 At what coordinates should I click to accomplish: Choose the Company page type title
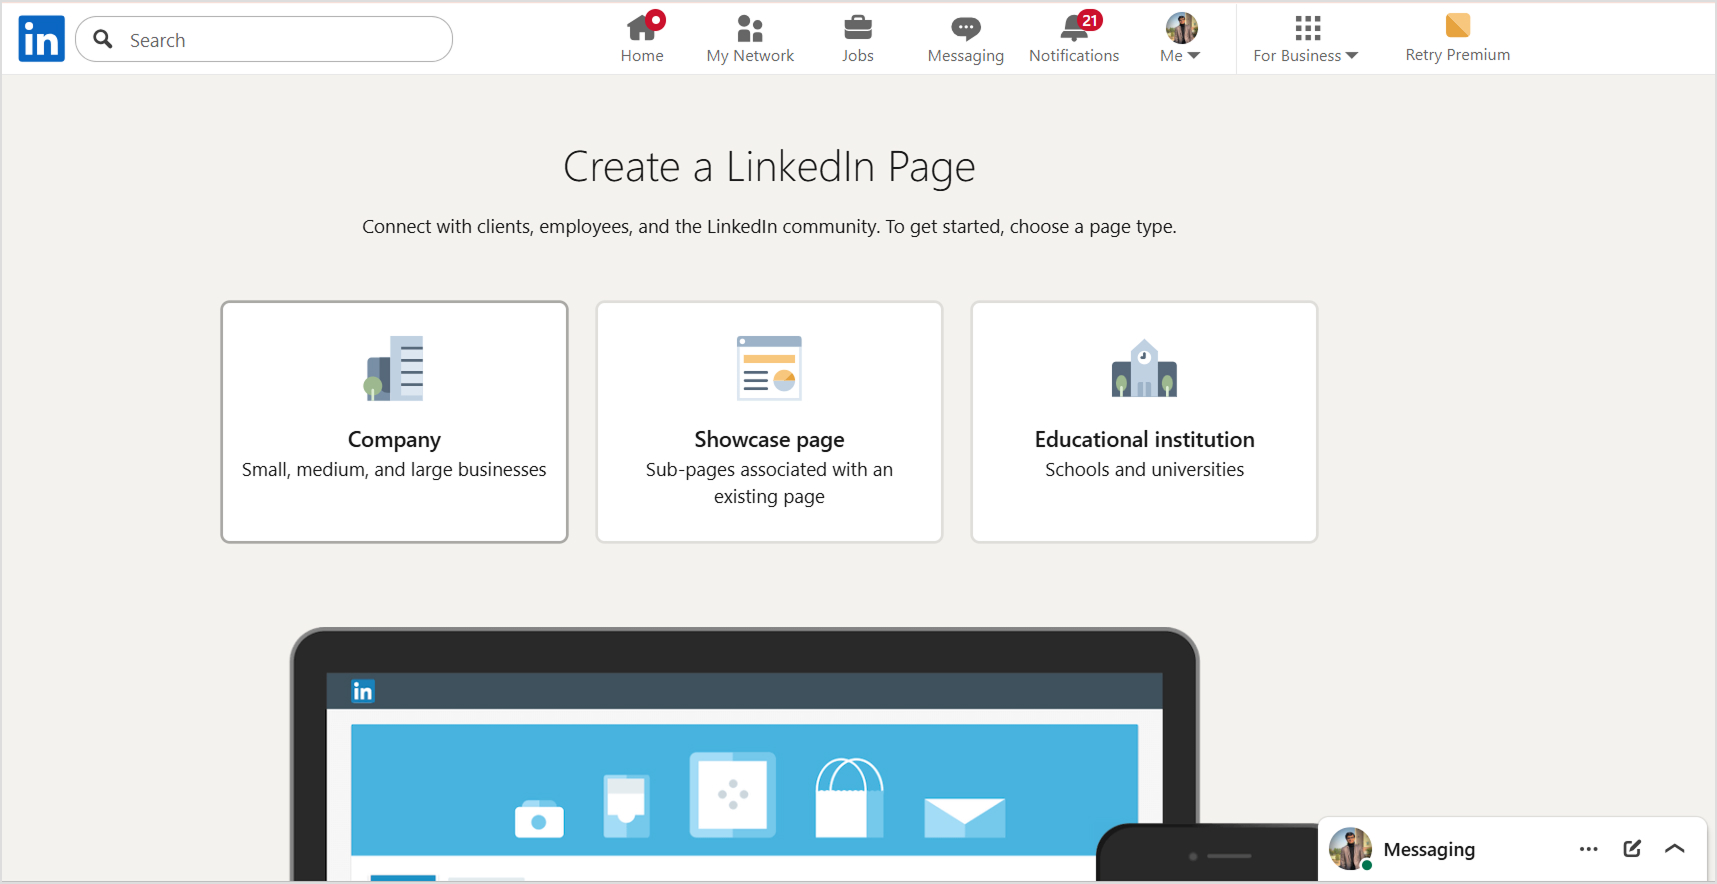(x=394, y=439)
